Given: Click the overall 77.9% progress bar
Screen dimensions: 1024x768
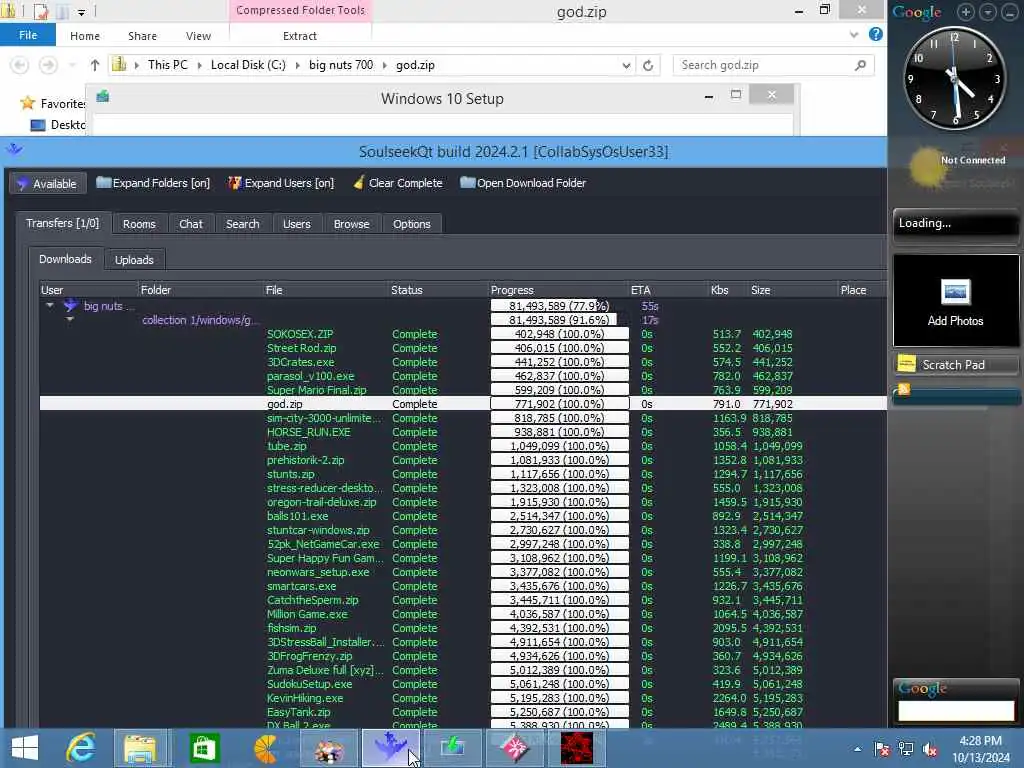Looking at the screenshot, I should (x=559, y=306).
